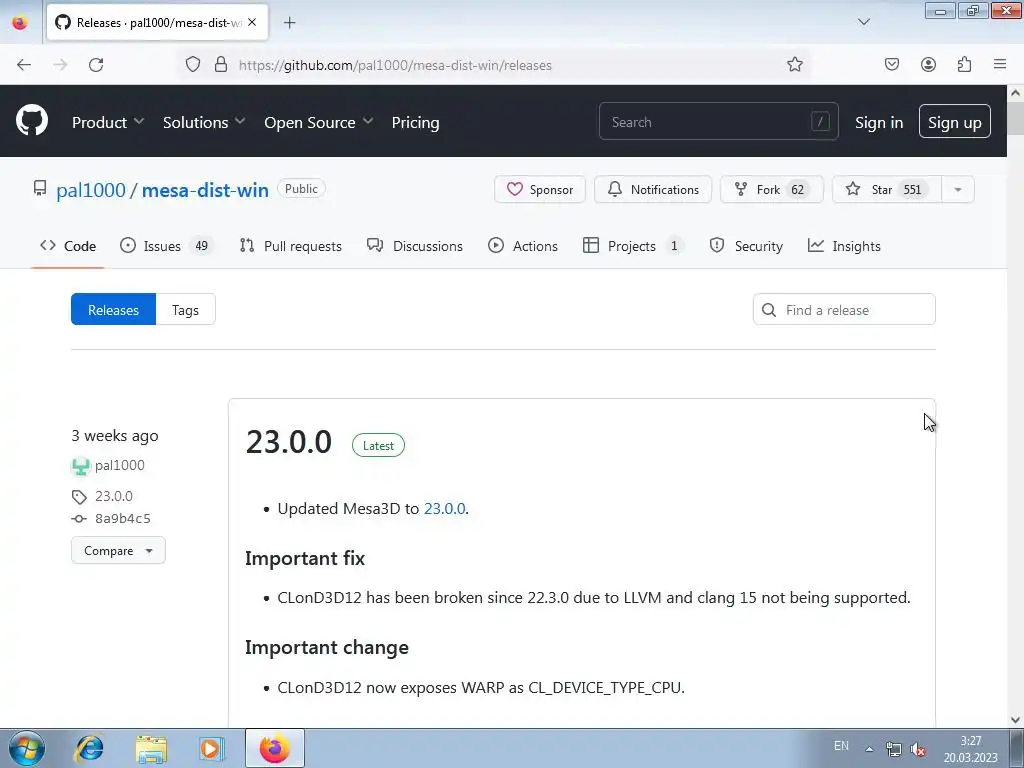Screen dimensions: 1024x768
Task: Save page to Pocket
Action: click(891, 64)
